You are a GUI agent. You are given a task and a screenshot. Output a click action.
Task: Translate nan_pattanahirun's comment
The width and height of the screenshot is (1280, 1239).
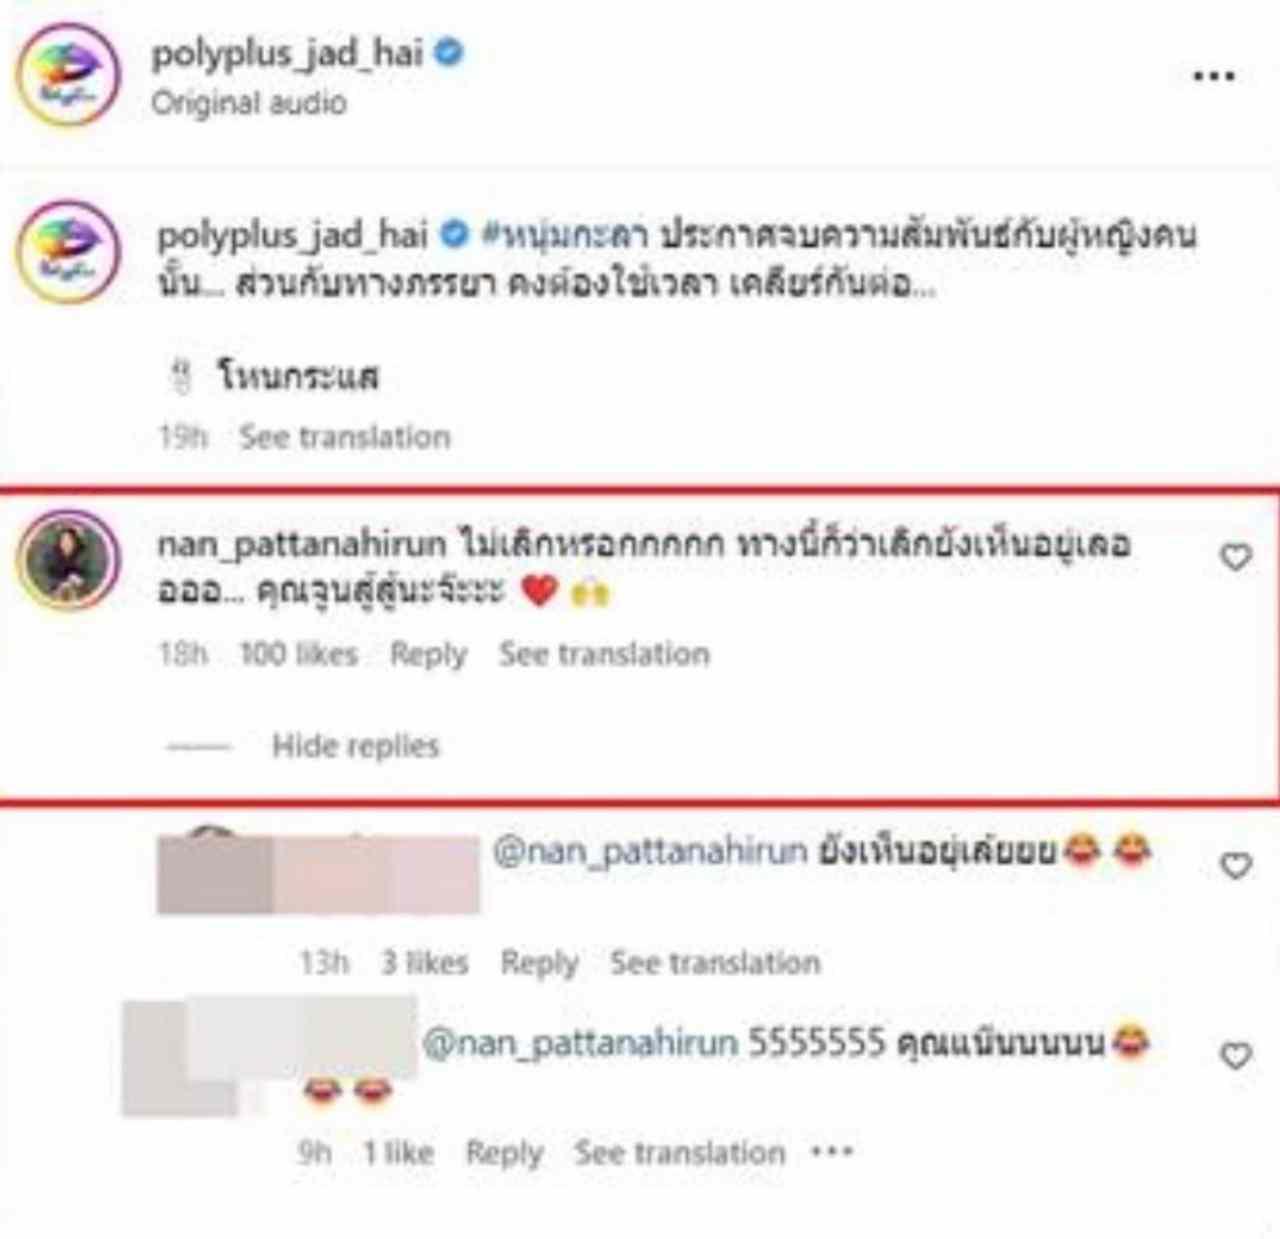(x=604, y=654)
